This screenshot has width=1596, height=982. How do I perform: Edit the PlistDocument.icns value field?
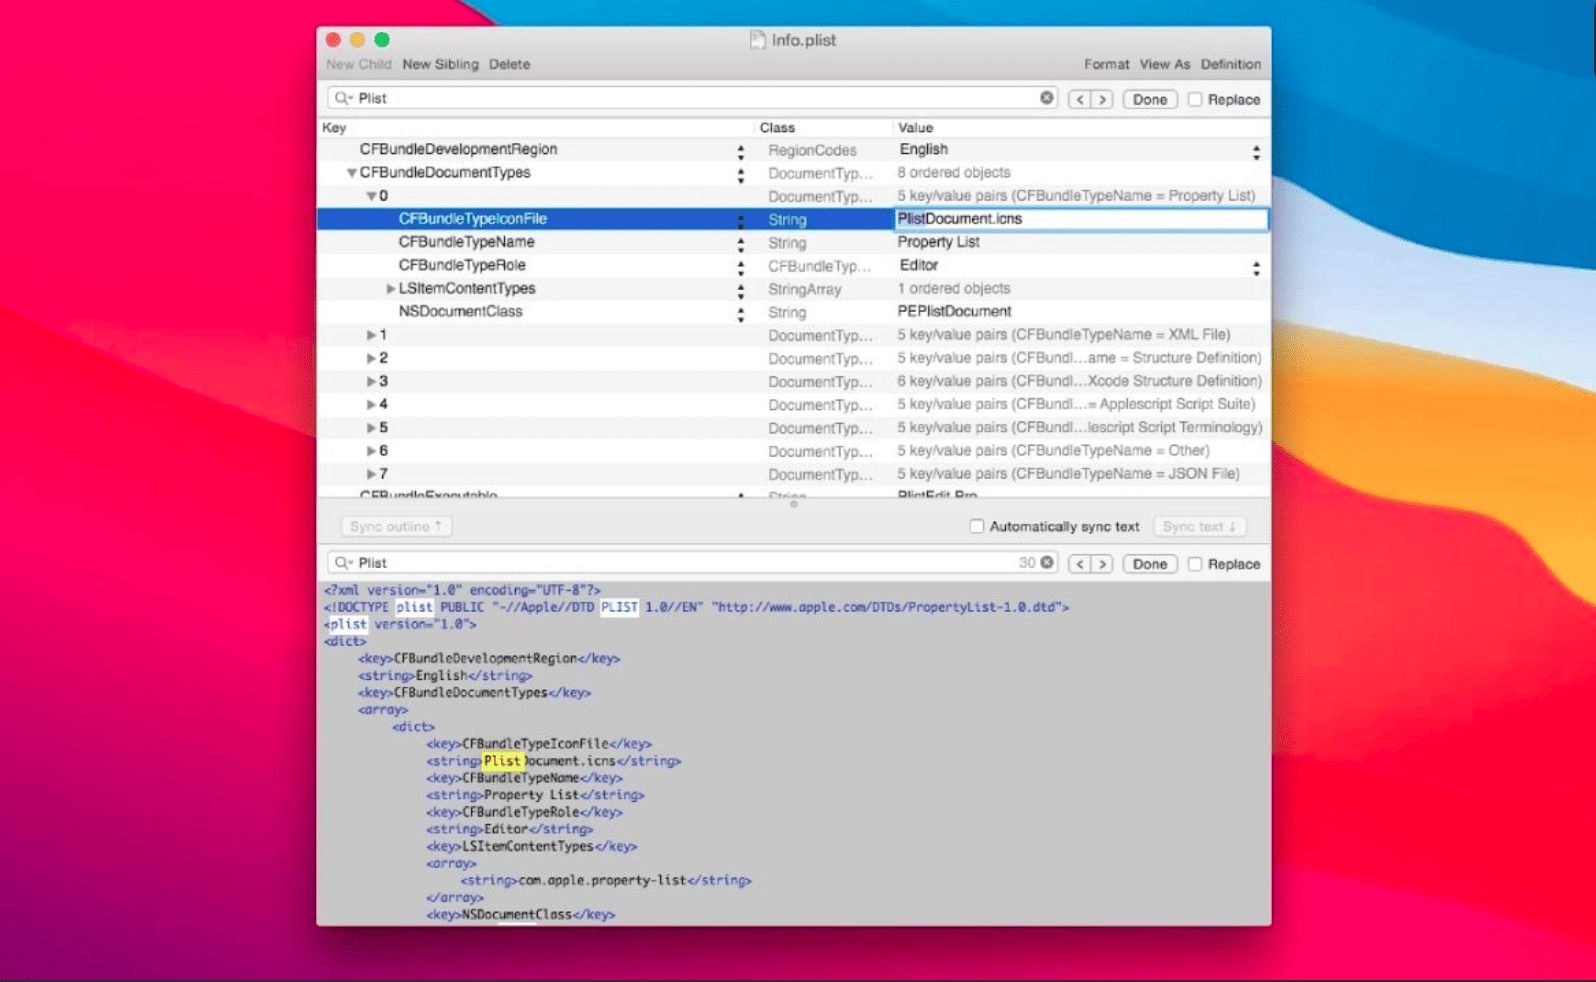click(1081, 219)
